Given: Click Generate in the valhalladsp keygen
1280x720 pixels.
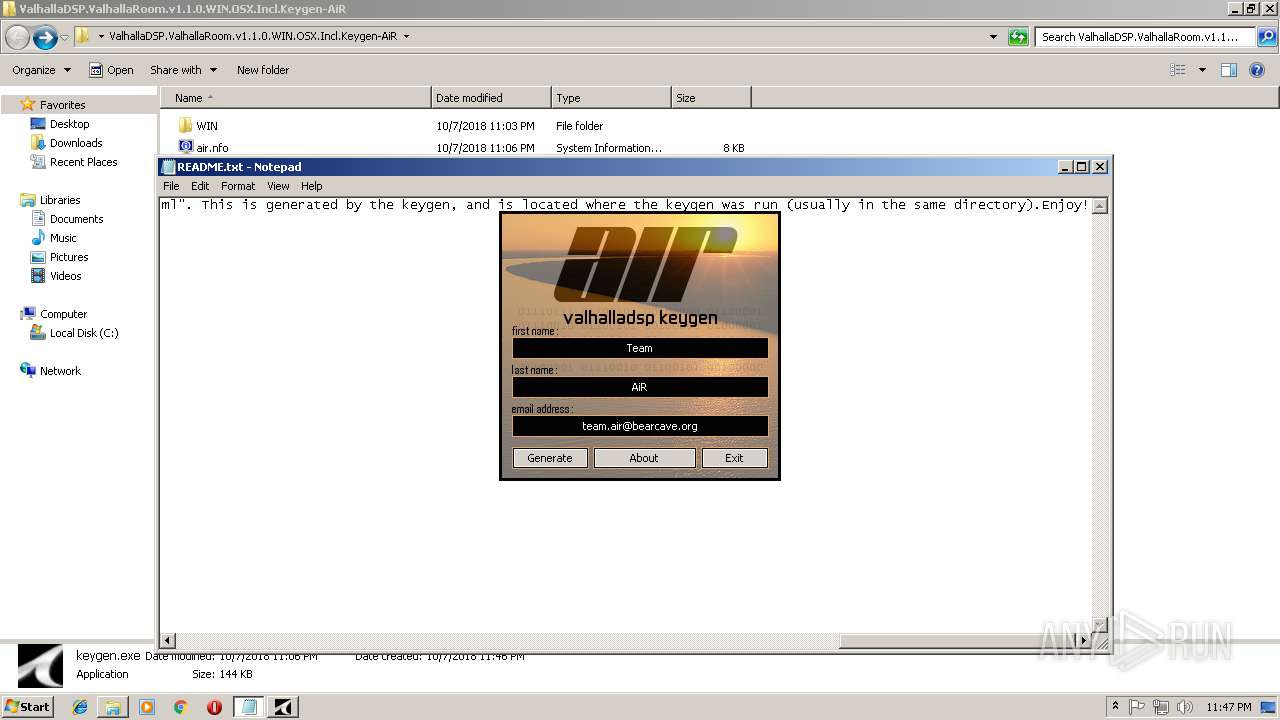Looking at the screenshot, I should 550,458.
